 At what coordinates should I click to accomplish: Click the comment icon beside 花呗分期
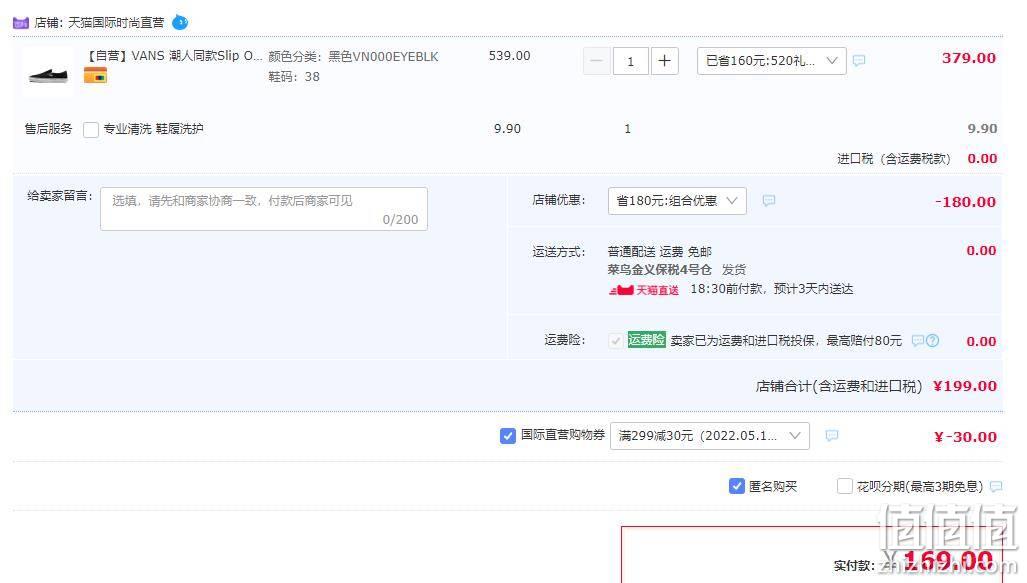pyautogui.click(x=996, y=486)
